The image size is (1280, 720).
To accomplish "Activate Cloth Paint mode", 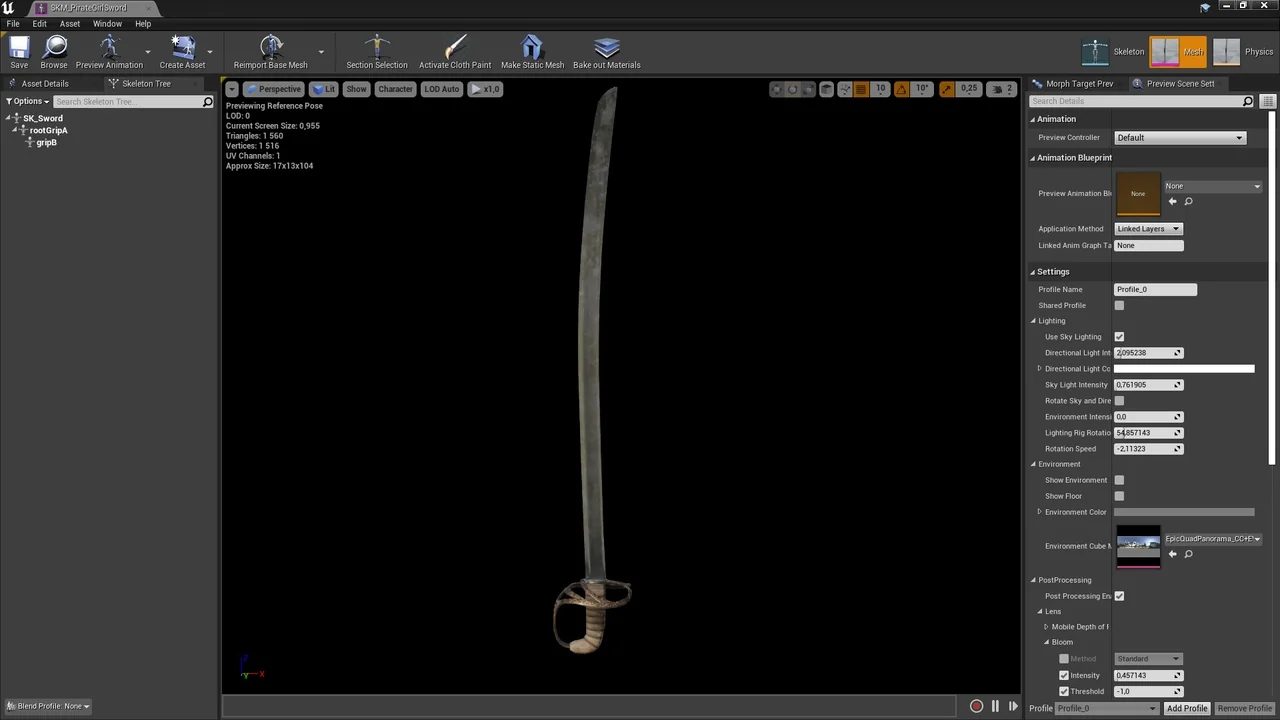I will pyautogui.click(x=455, y=50).
